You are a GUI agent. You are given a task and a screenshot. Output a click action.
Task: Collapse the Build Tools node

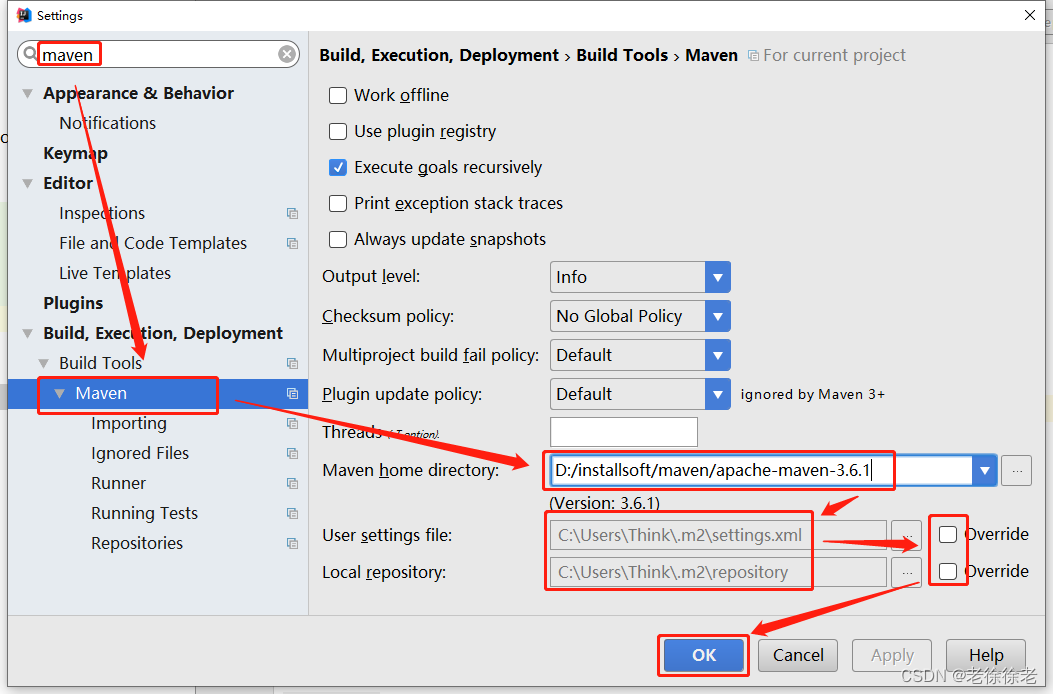coord(44,363)
